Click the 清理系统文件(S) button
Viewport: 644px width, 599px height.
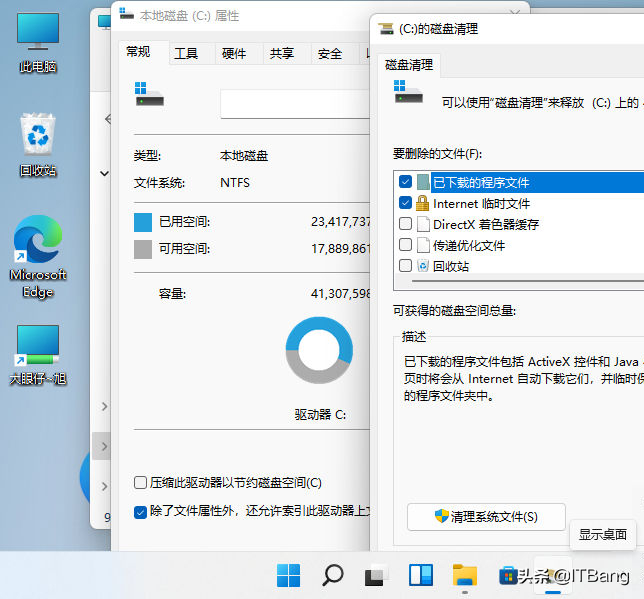click(486, 517)
